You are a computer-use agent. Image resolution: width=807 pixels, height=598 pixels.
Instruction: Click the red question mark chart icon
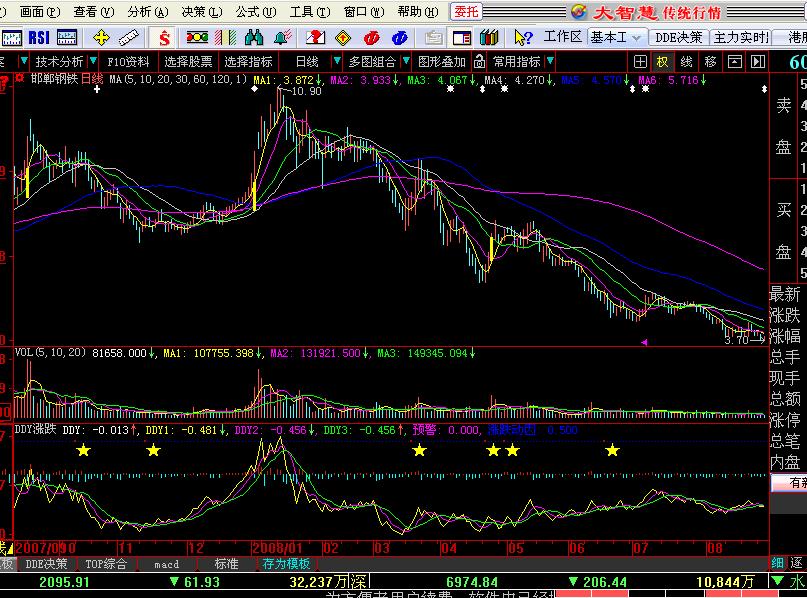click(315, 38)
